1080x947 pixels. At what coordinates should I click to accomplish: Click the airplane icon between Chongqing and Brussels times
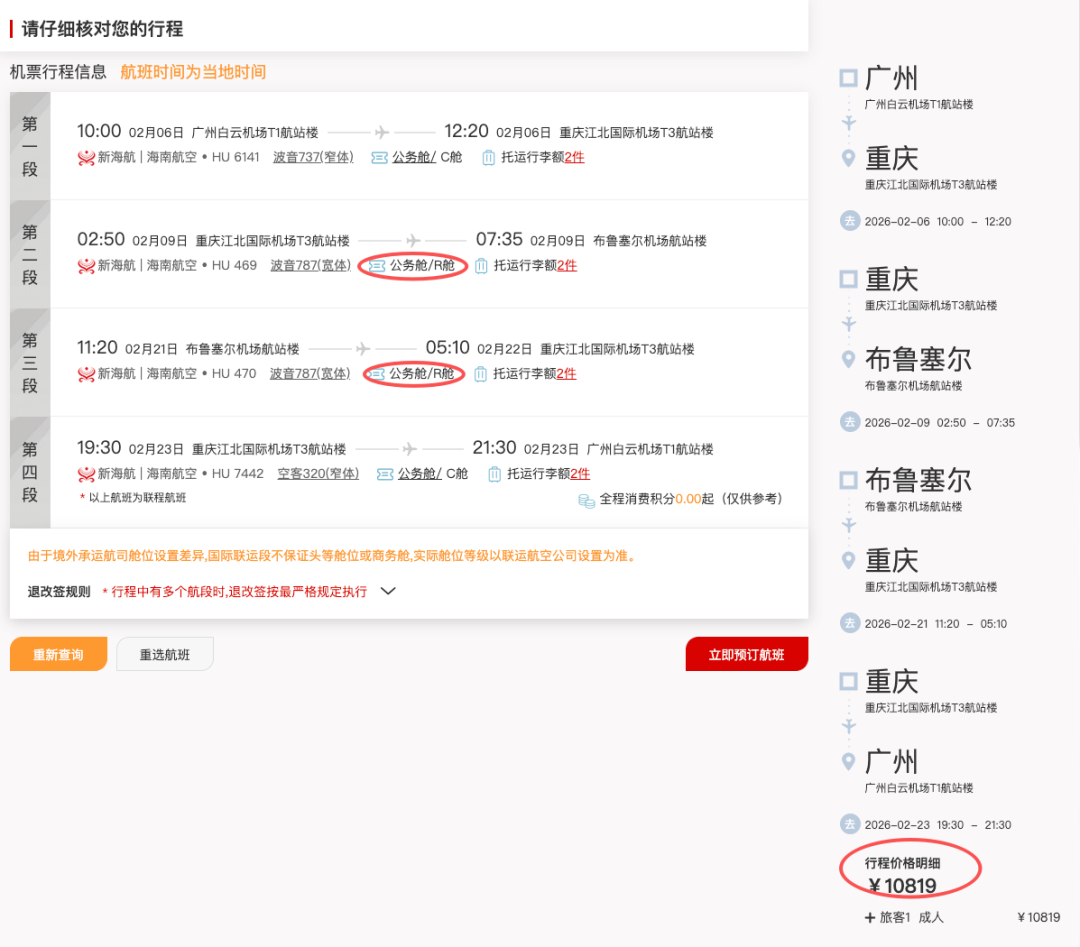[414, 239]
